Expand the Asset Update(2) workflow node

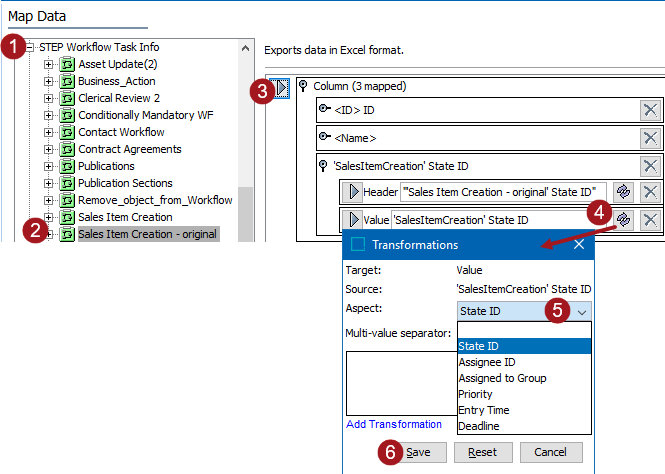click(48, 64)
